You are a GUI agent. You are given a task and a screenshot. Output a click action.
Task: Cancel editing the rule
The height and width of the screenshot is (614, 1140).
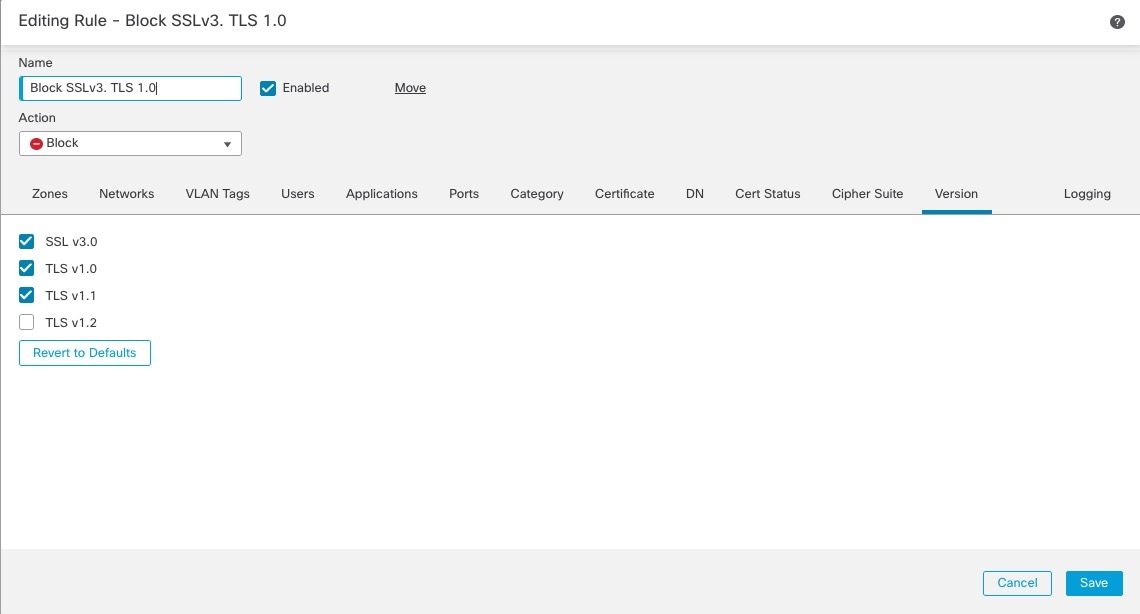pos(1017,583)
